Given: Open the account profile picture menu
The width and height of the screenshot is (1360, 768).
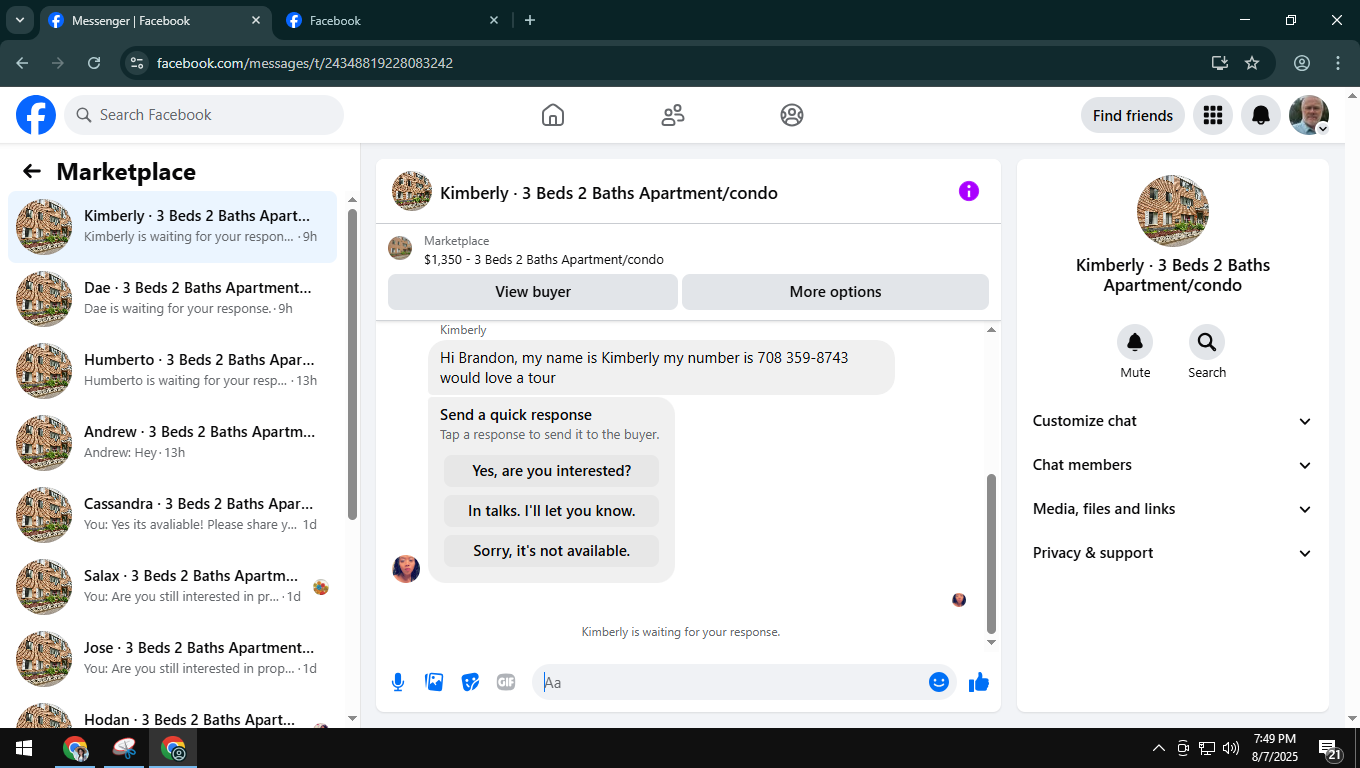Looking at the screenshot, I should coord(1309,115).
